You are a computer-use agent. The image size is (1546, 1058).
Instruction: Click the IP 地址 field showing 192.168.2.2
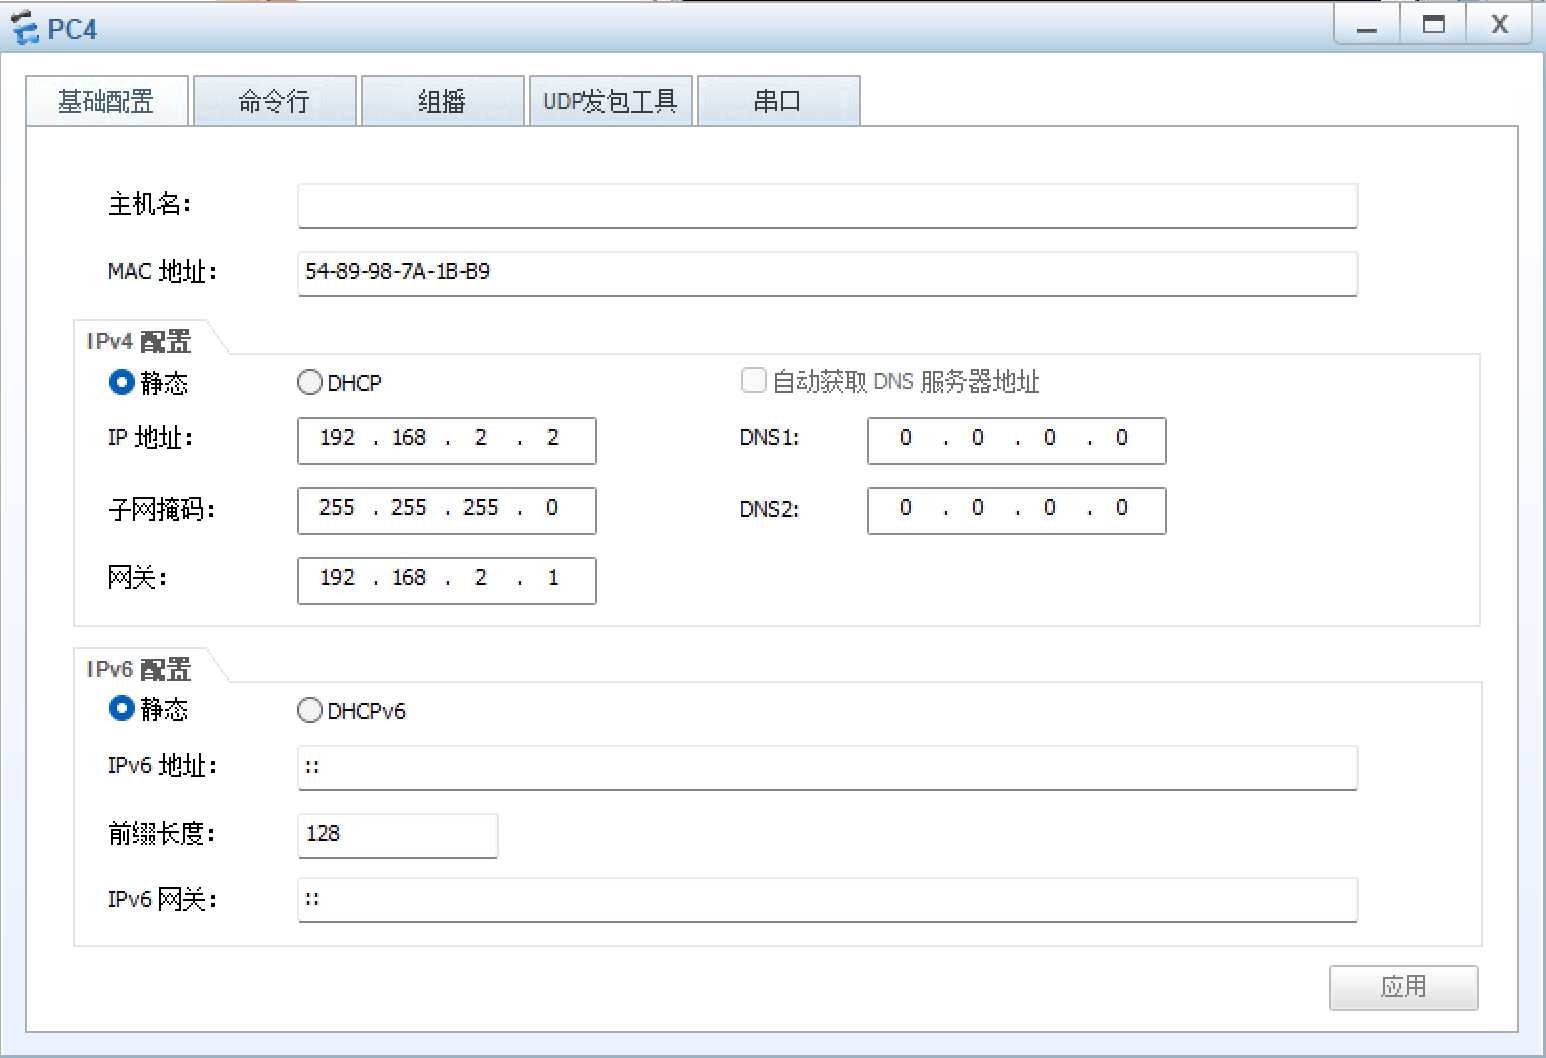click(446, 440)
